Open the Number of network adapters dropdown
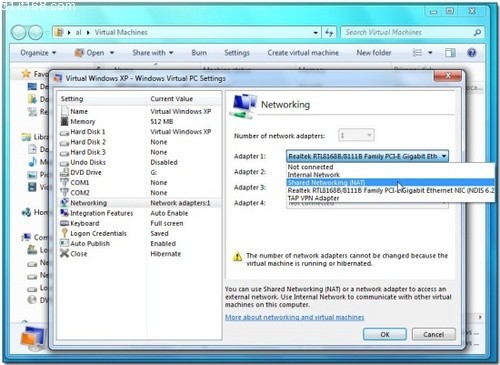The image size is (500, 365). point(356,135)
